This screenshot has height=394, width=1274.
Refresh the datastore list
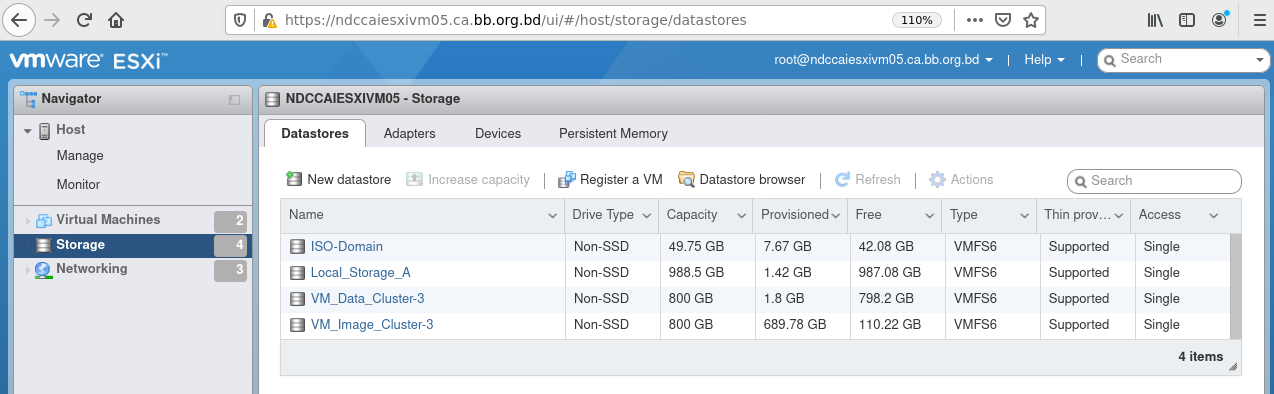pyautogui.click(x=868, y=180)
